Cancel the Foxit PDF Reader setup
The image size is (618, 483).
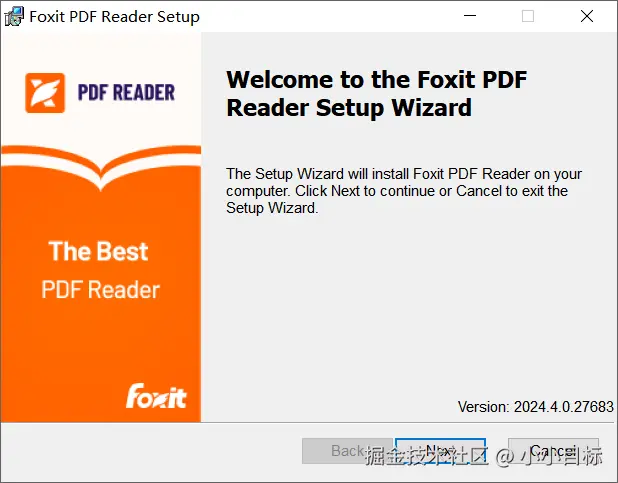tap(553, 451)
